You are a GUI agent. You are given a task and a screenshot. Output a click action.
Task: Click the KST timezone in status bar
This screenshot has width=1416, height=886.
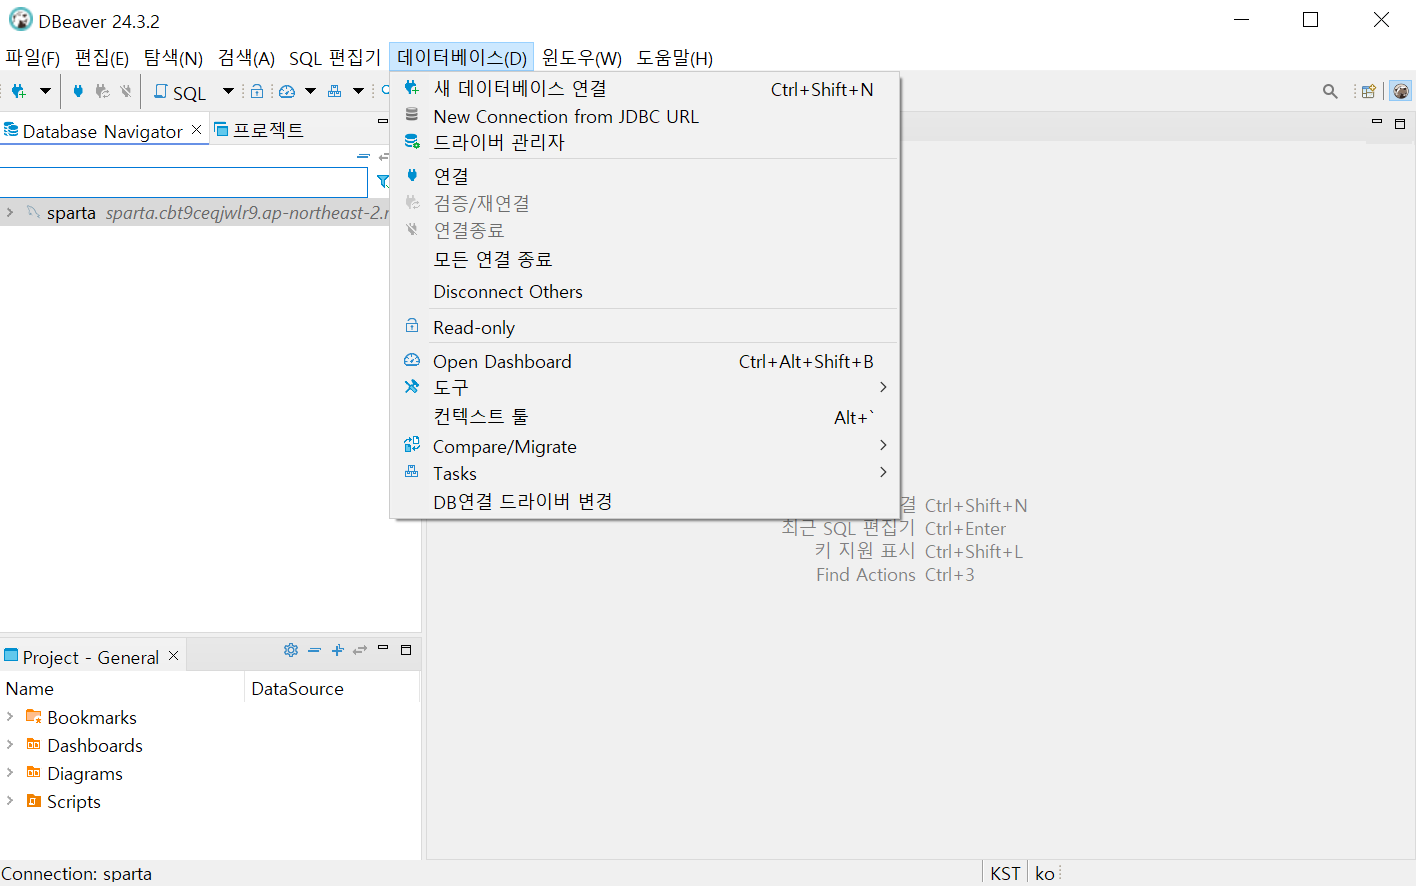[x=1005, y=873]
